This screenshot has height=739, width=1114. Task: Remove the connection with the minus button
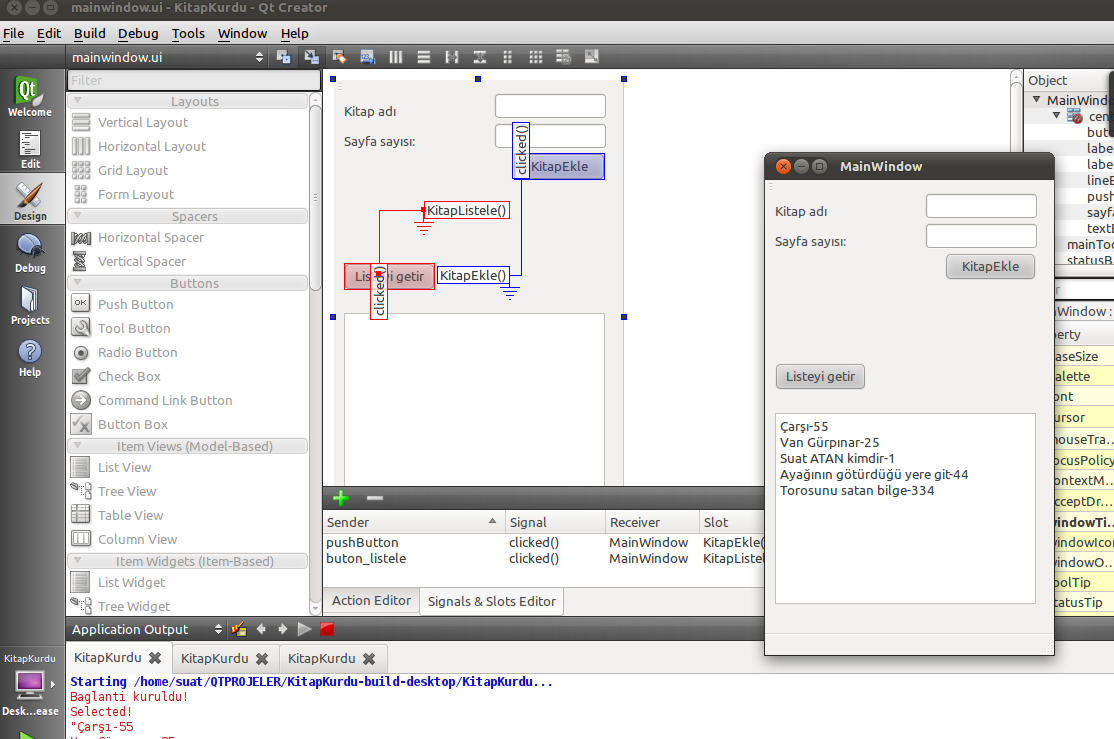375,498
